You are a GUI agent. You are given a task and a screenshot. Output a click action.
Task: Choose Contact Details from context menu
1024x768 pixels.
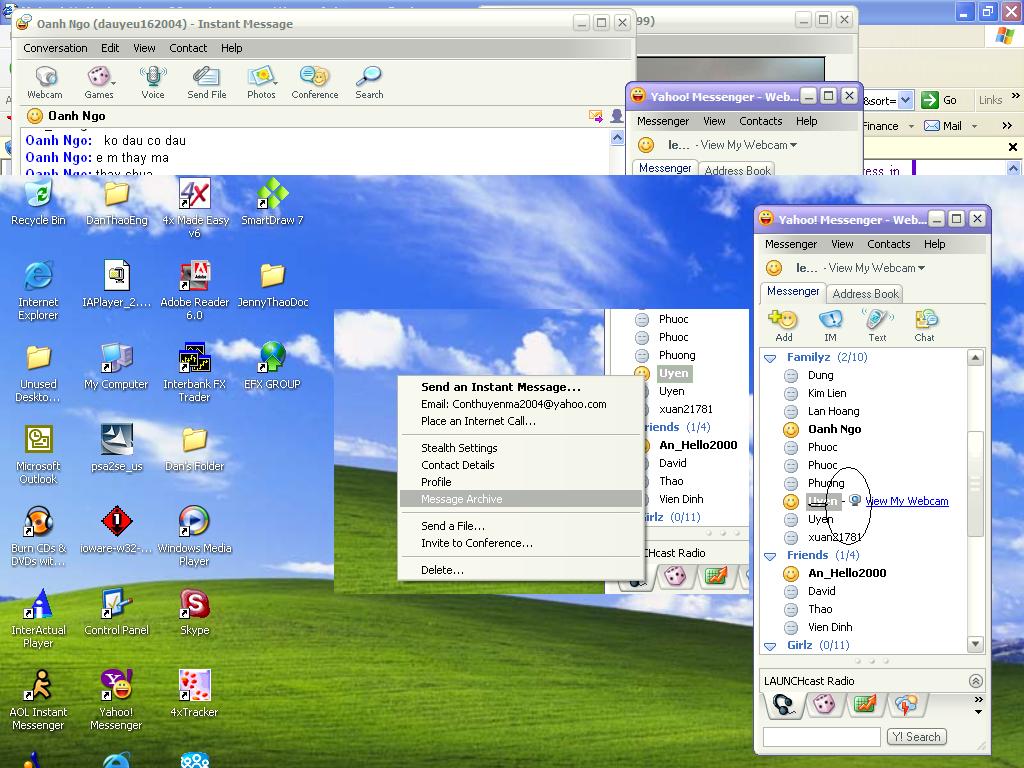point(520,465)
